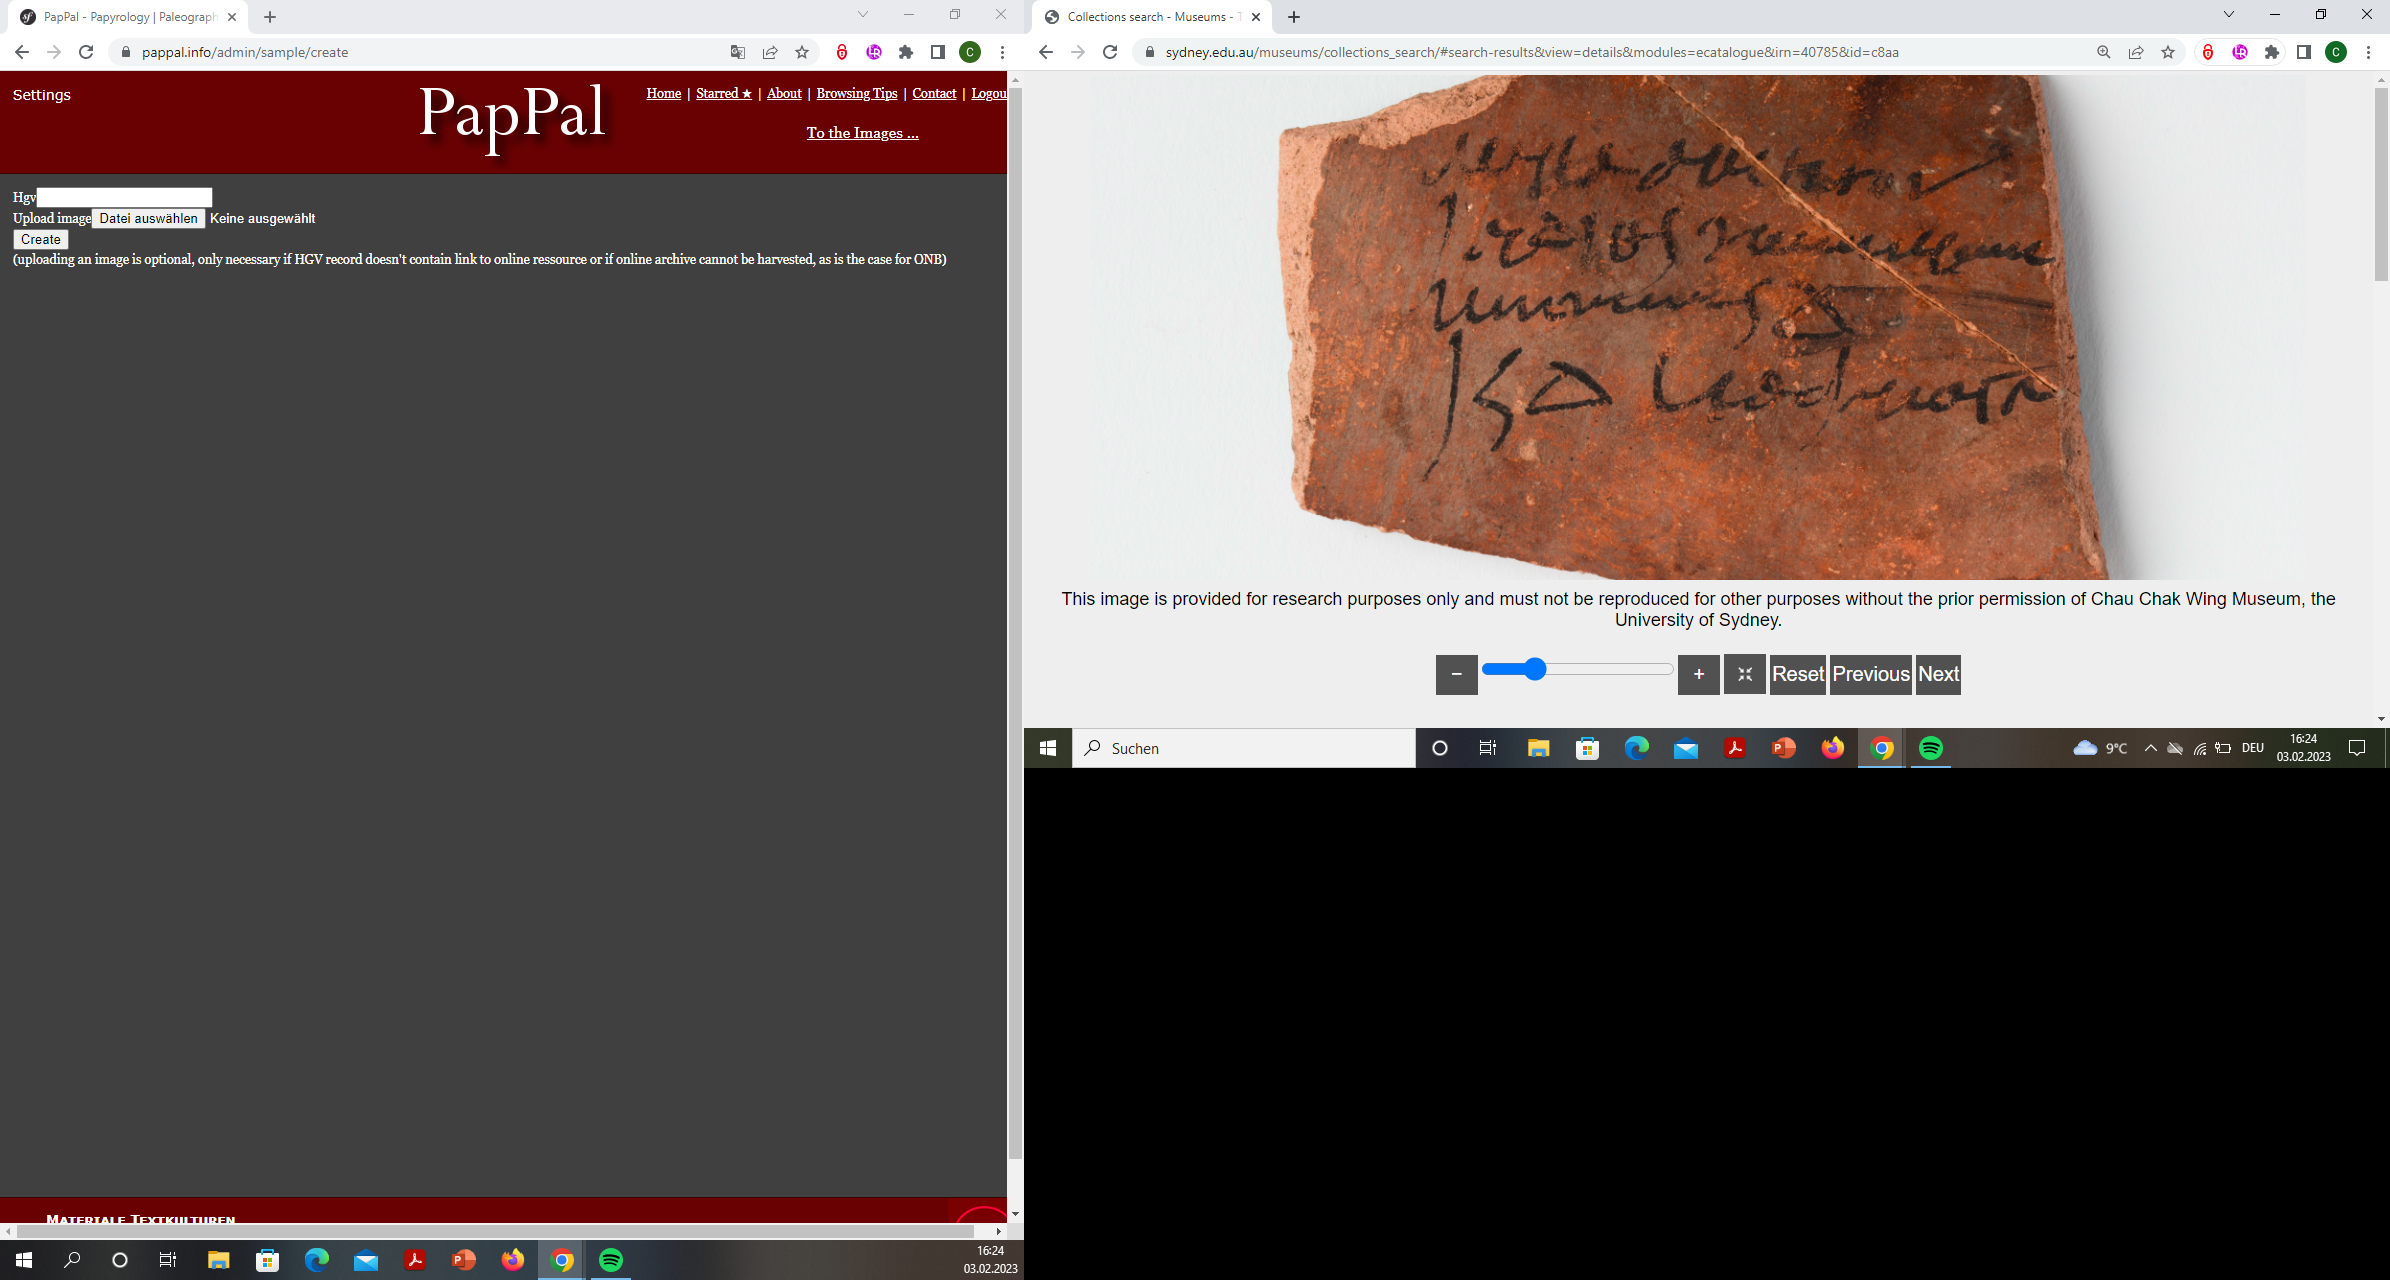Select the PapPal browser tab
Screen dimensions: 2390x1280
130,17
